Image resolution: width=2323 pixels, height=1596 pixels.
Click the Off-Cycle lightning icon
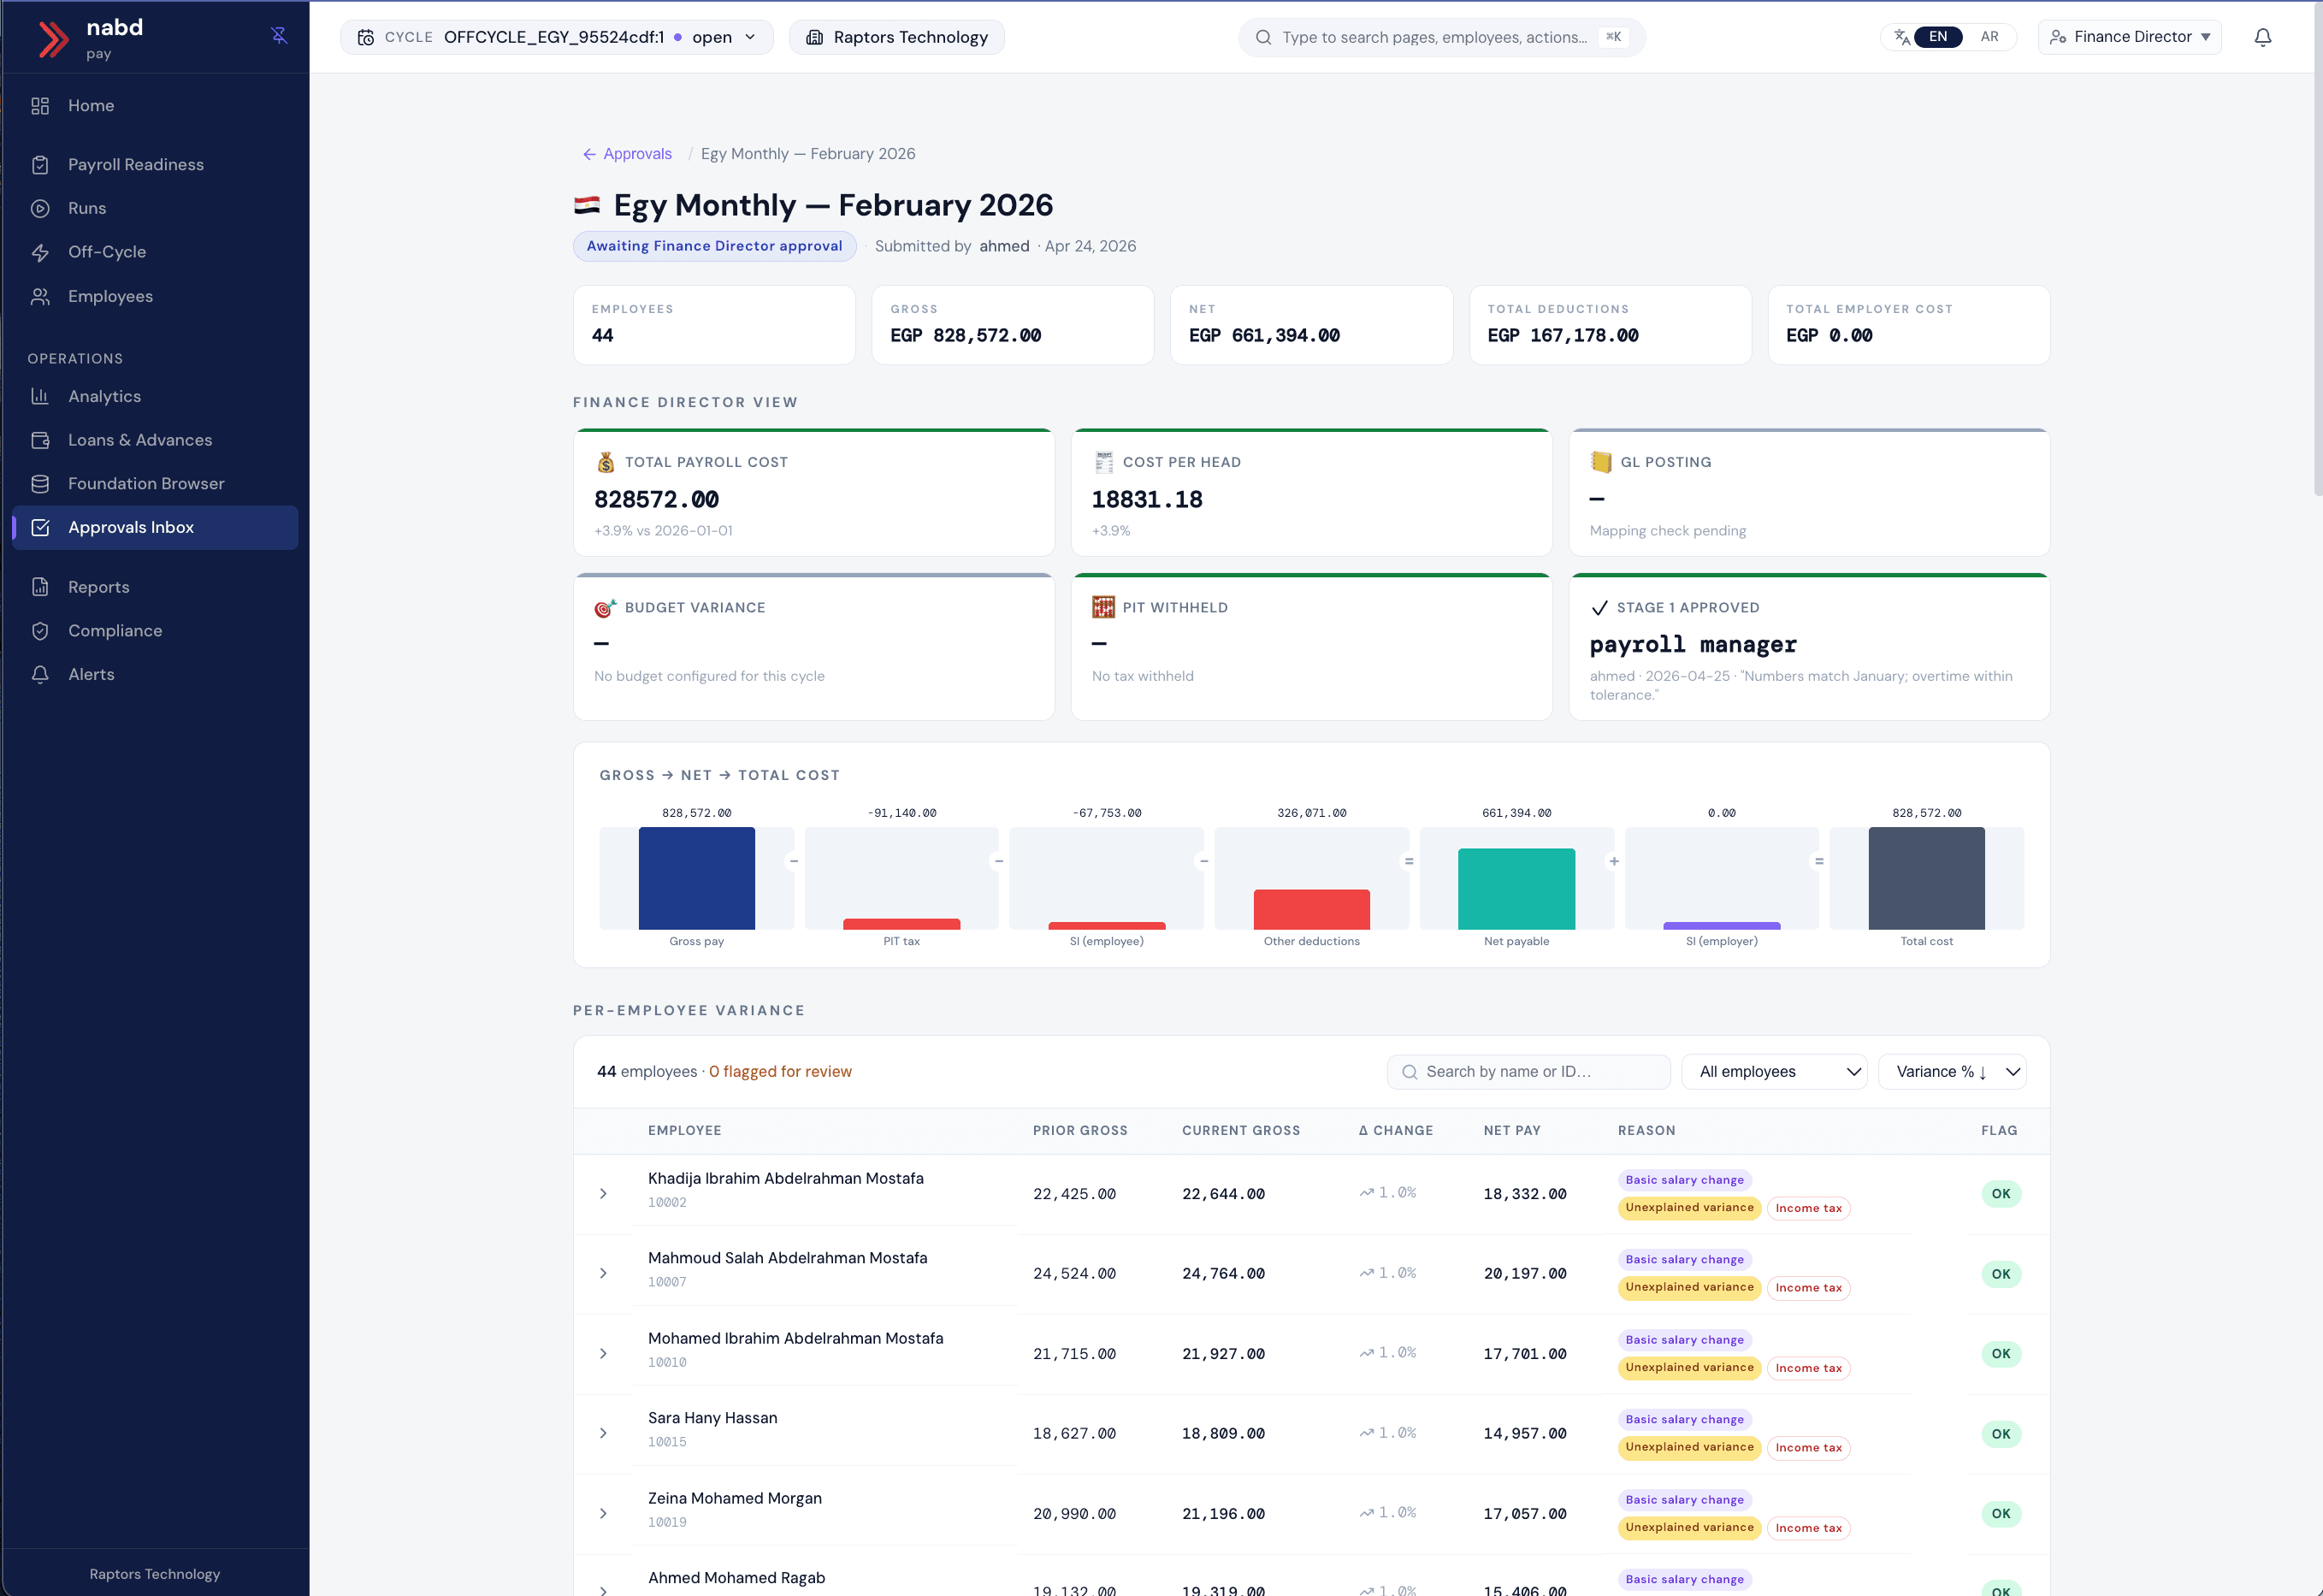point(40,252)
